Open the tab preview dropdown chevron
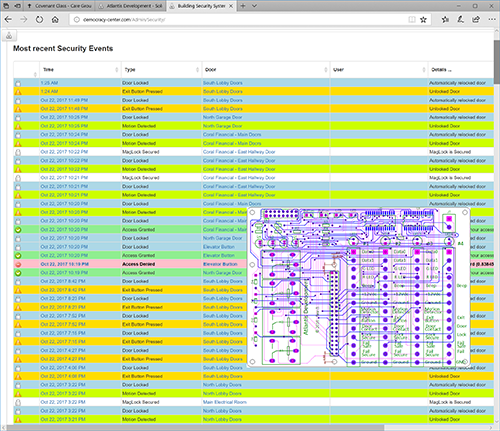Screen dimensions: 500x431 click(x=254, y=6)
